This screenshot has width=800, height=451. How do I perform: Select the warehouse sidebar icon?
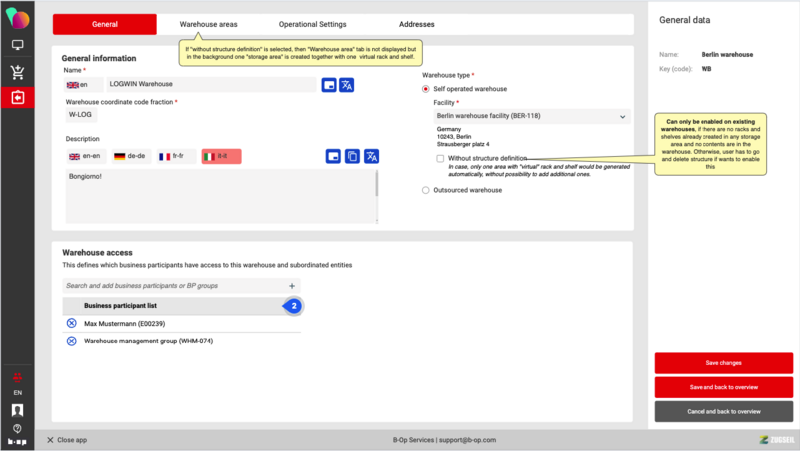click(17, 97)
